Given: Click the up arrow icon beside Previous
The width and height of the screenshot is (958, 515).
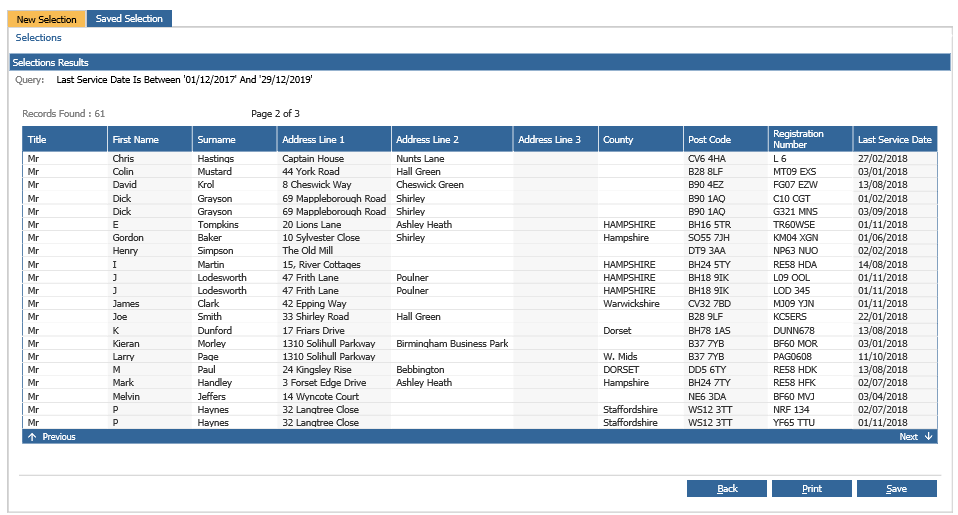Looking at the screenshot, I should click(32, 437).
